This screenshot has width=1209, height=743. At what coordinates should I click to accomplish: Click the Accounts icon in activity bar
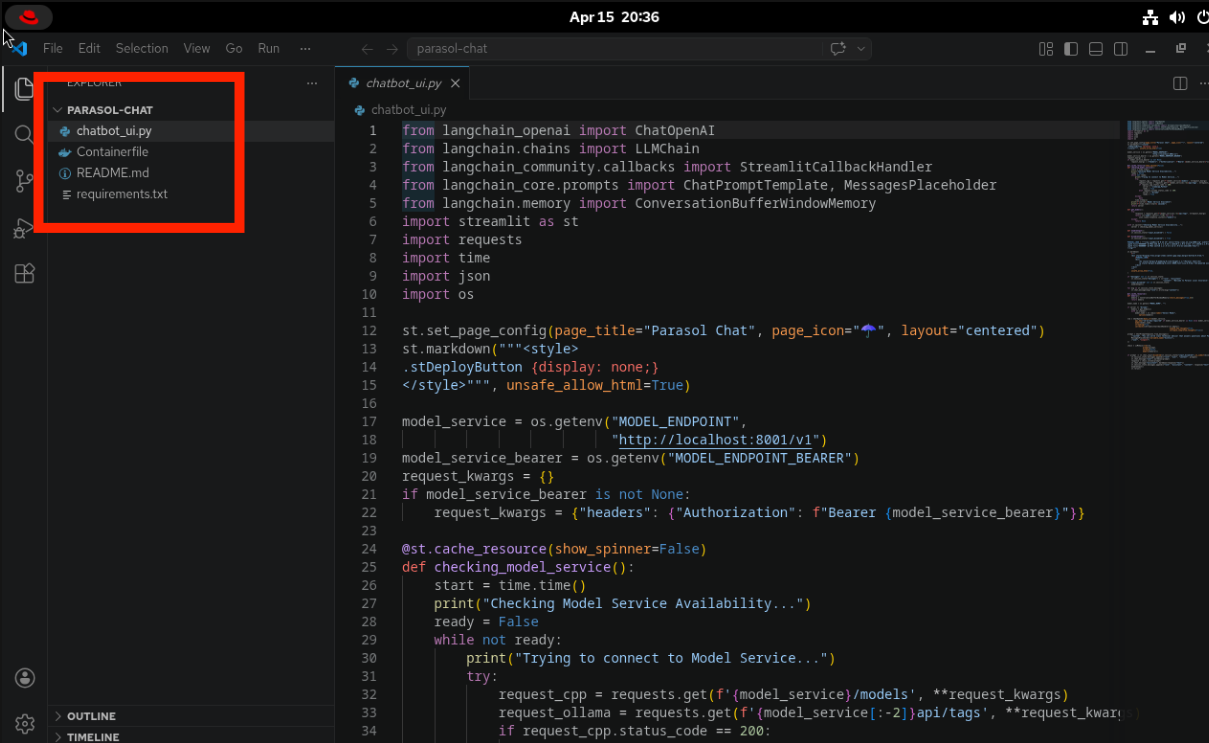pos(25,678)
